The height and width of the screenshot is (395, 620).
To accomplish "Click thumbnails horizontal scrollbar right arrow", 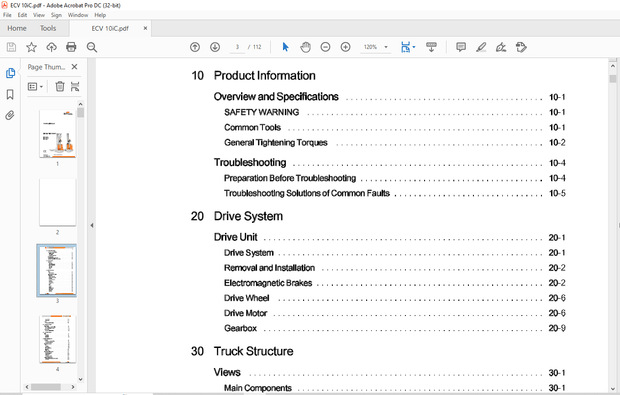I will click(73, 387).
